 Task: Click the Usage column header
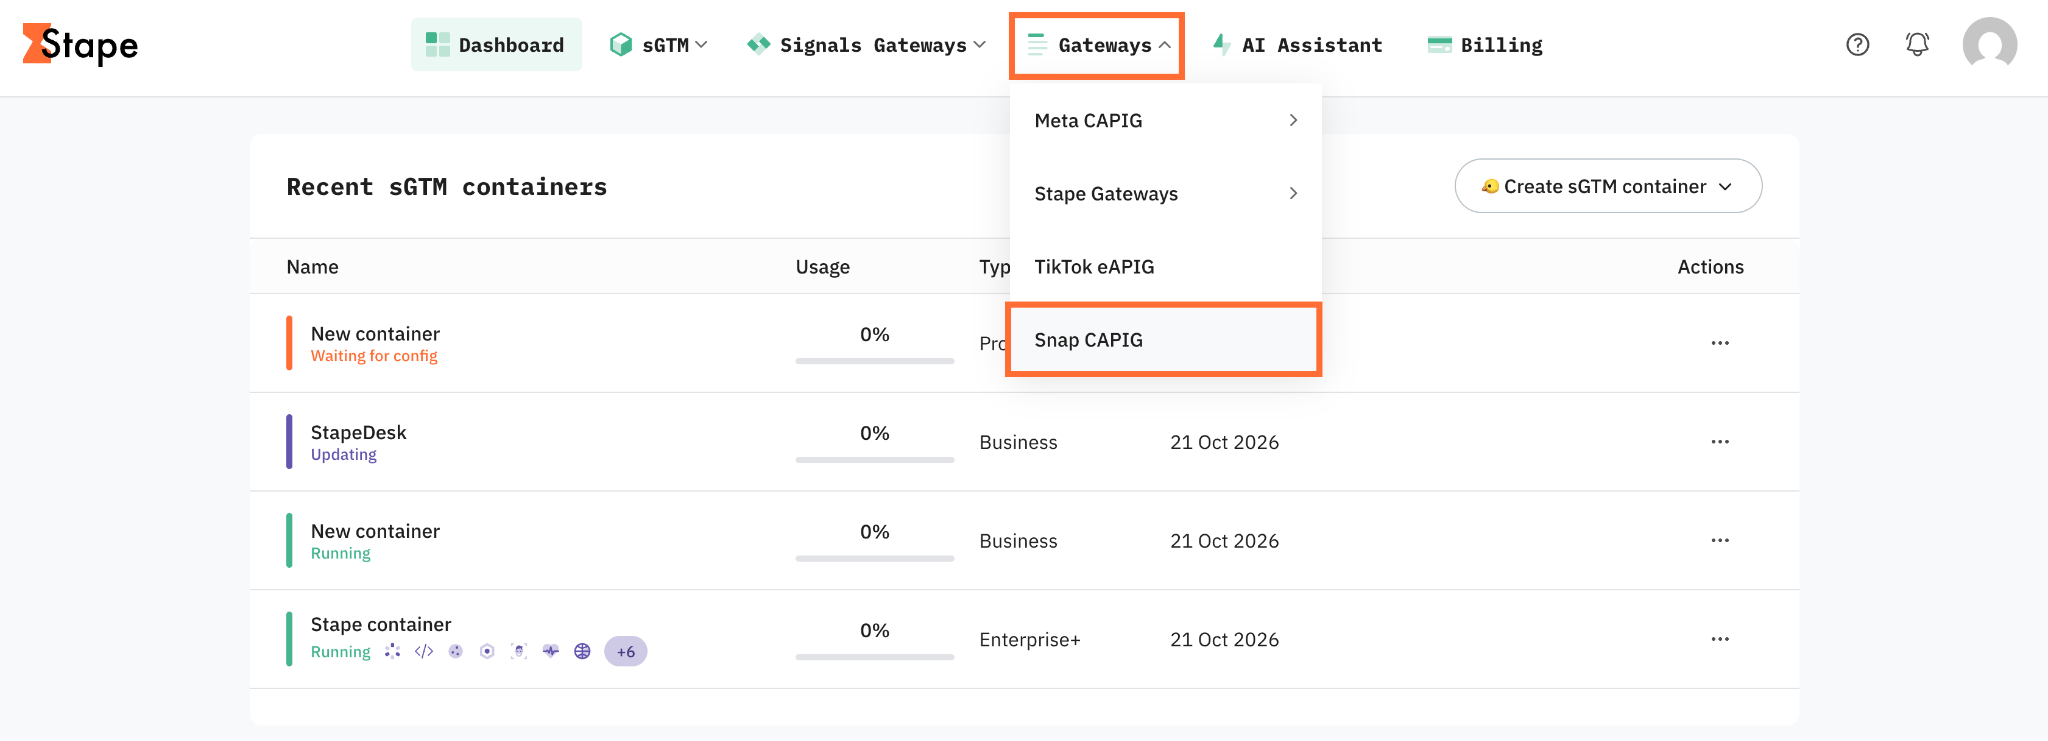coord(823,267)
